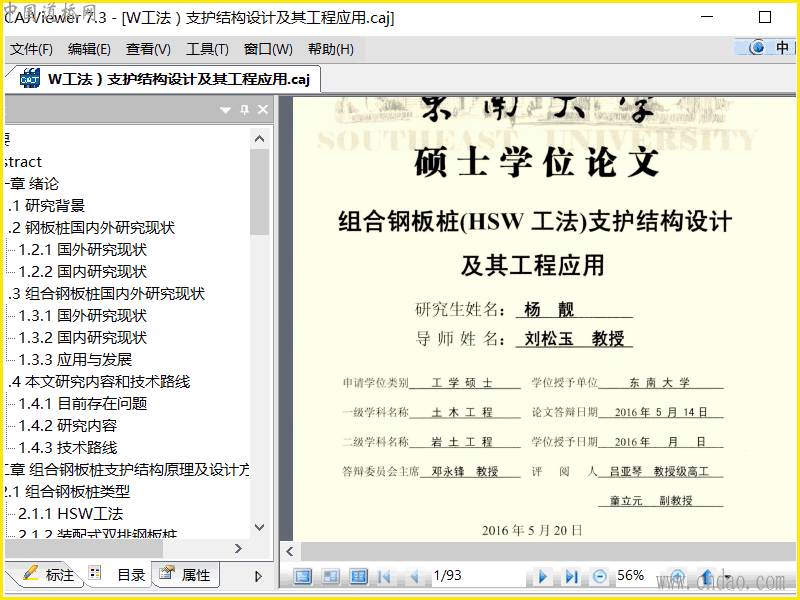Screen dimensions: 800x600
Task: Open side panel options dropdown arrow
Action: click(225, 110)
